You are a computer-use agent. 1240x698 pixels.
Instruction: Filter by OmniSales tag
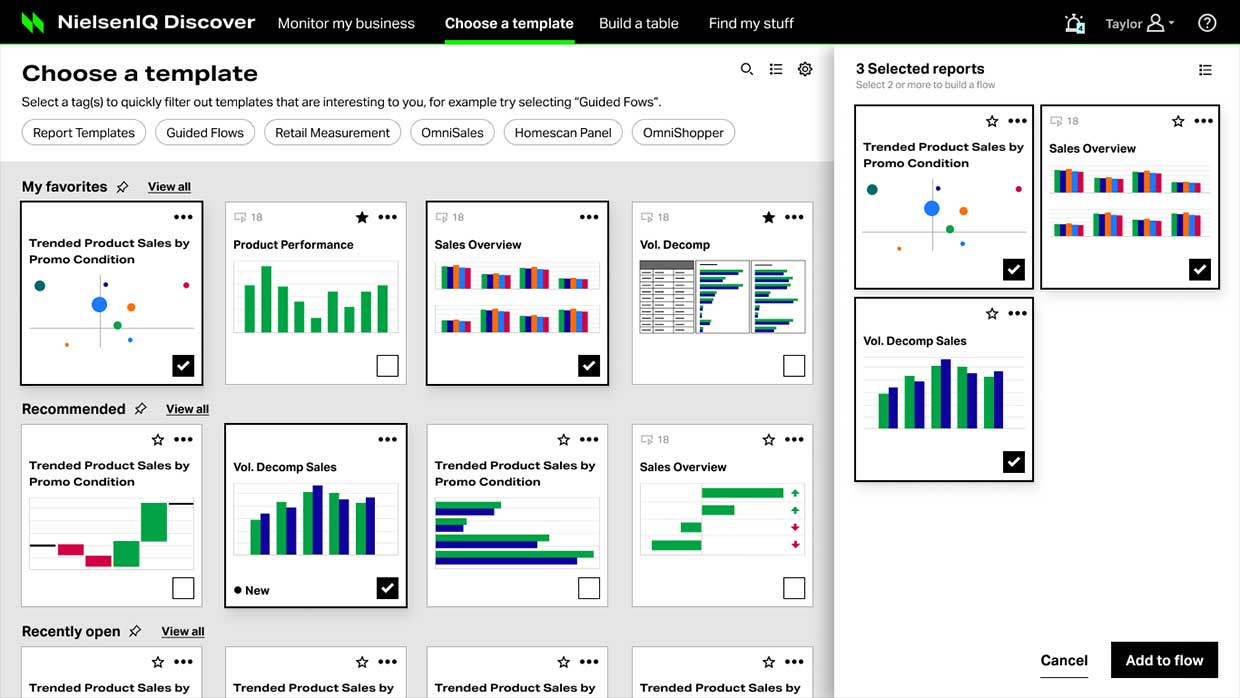pos(452,132)
